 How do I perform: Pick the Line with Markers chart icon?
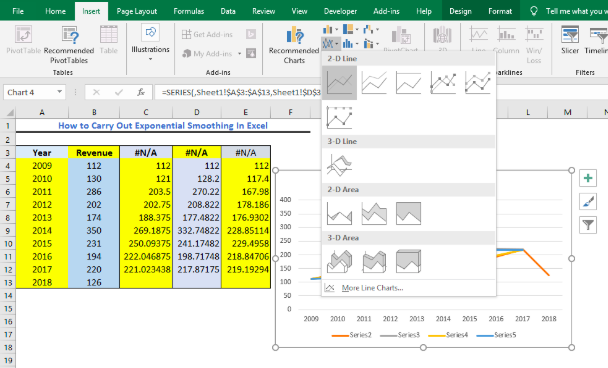click(x=443, y=83)
